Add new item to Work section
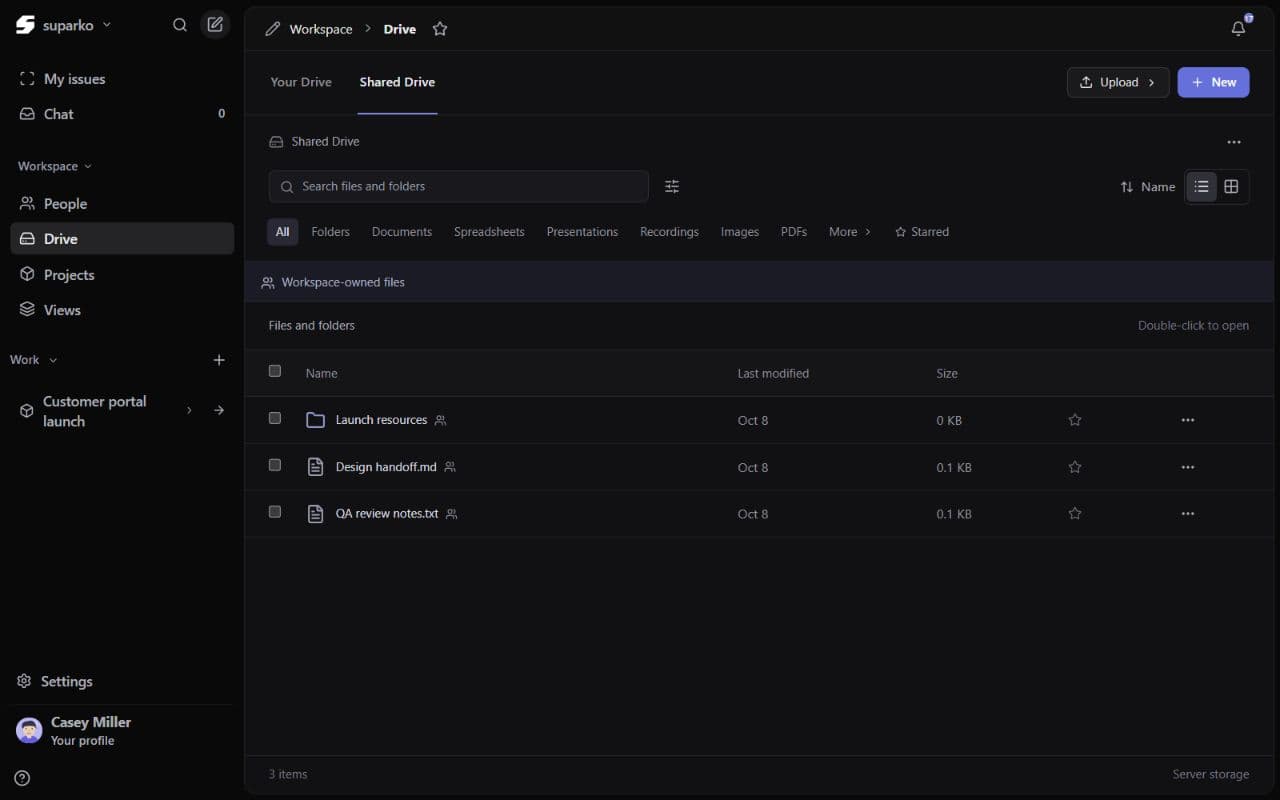Screen dimensions: 1280x800 (219, 360)
